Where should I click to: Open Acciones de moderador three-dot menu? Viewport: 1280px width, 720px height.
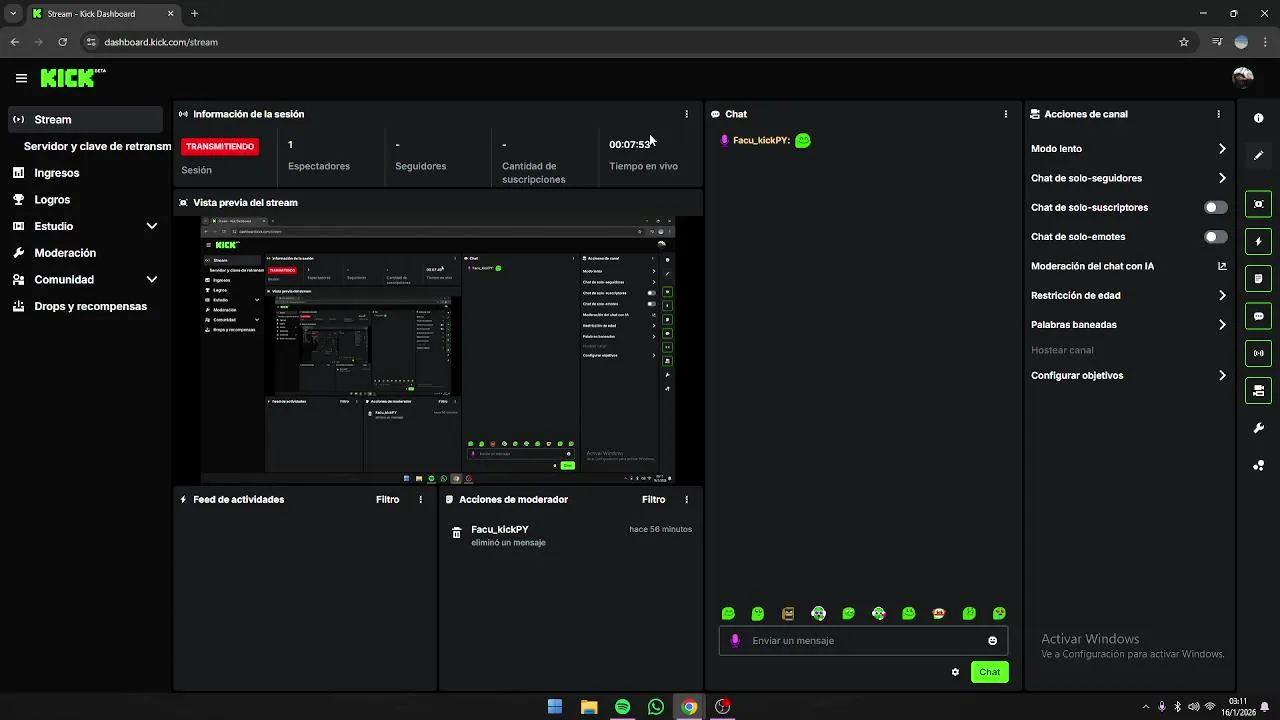686,499
